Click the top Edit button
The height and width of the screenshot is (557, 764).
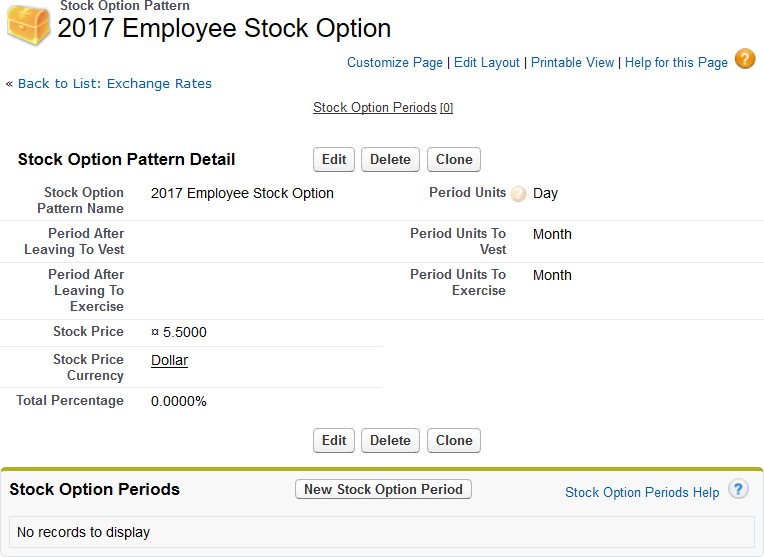[x=334, y=159]
